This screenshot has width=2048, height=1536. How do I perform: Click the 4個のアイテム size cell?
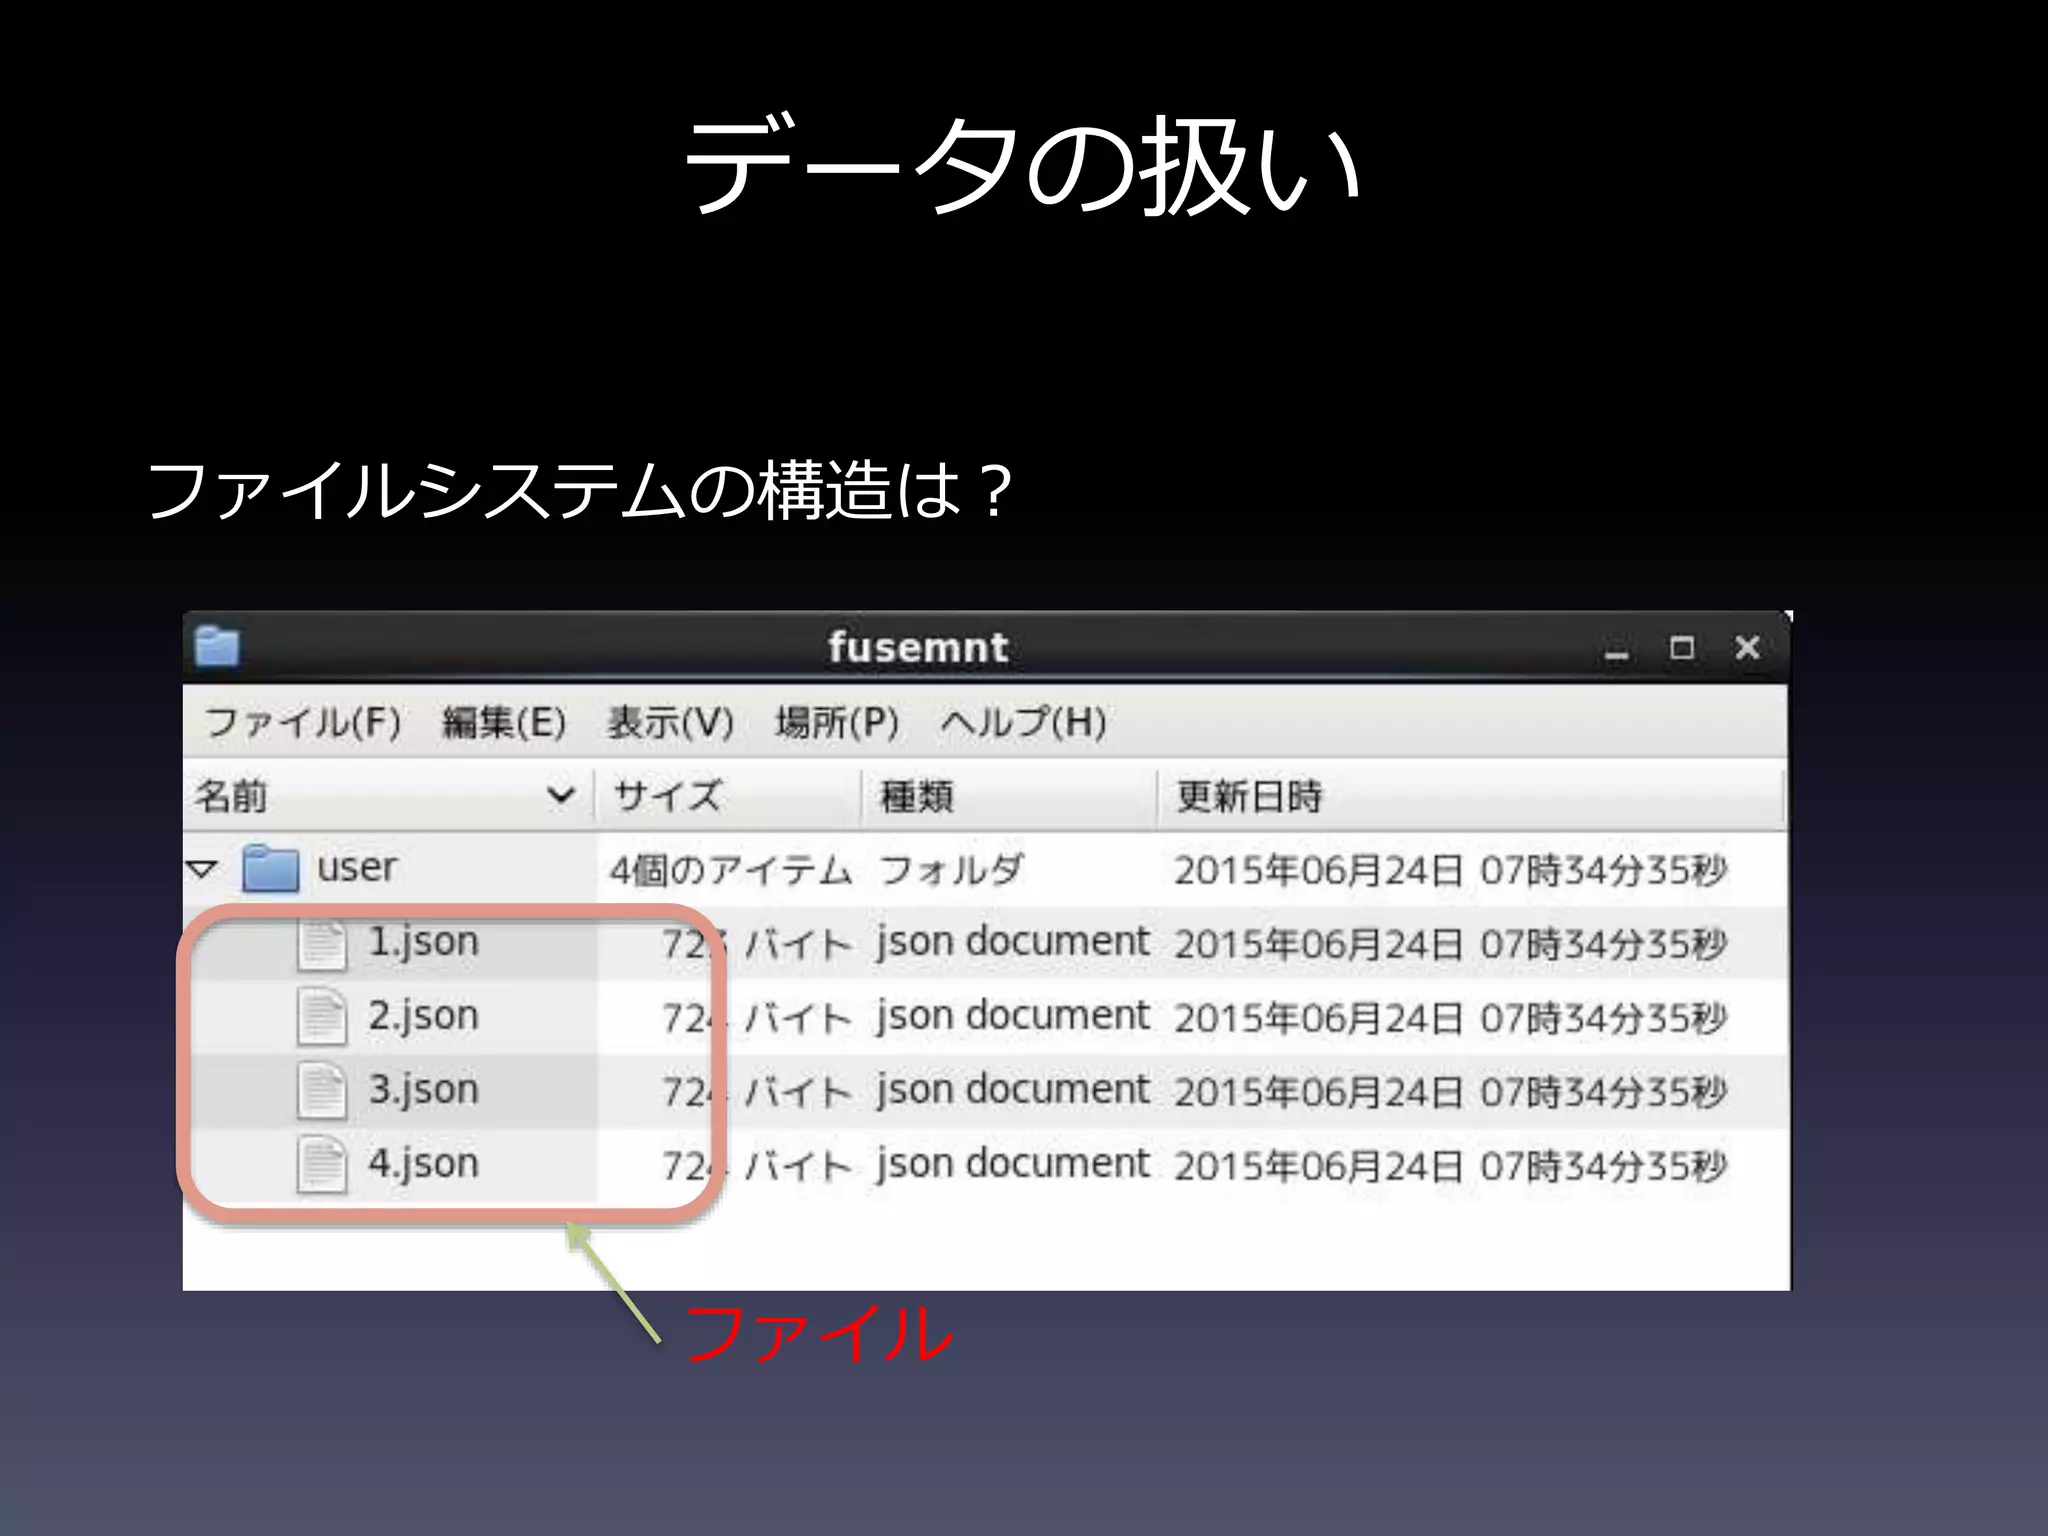tap(731, 870)
